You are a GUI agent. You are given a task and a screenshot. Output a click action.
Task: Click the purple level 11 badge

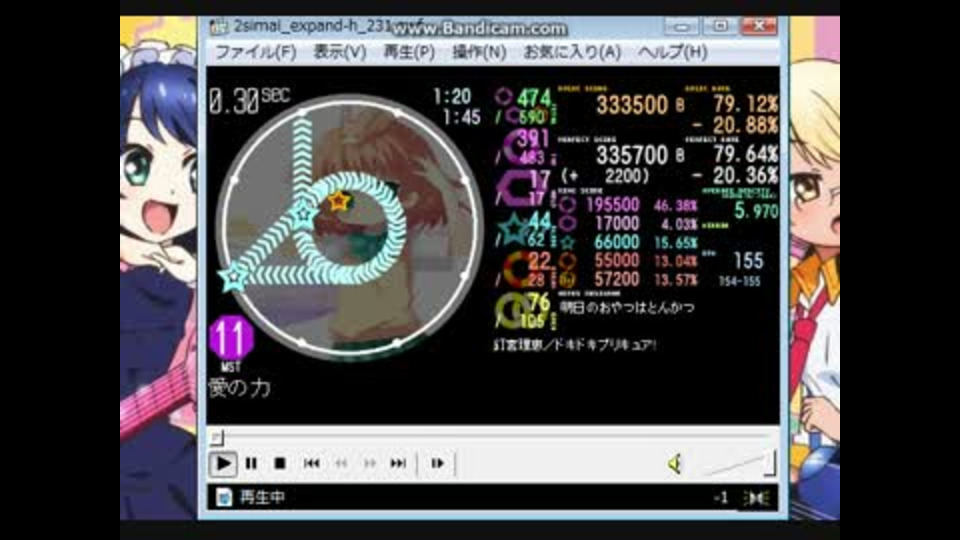pyautogui.click(x=231, y=337)
